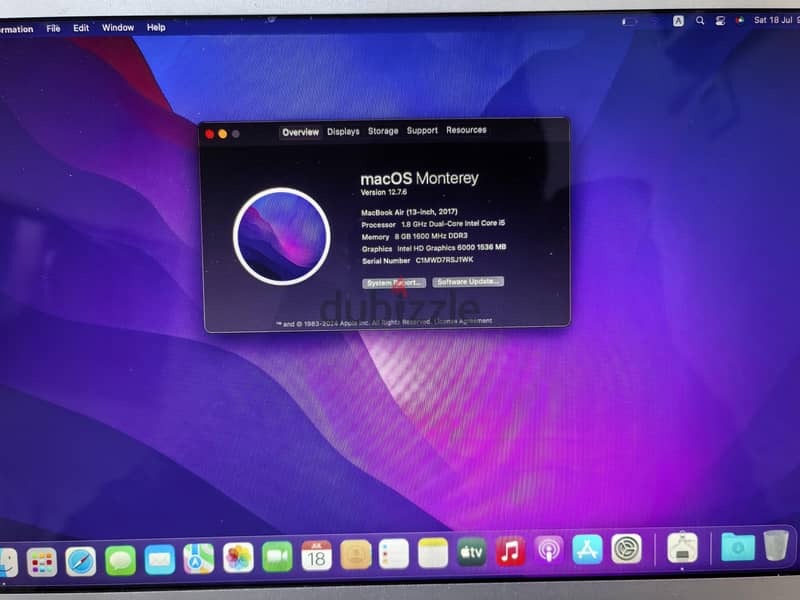Viewport: 800px width, 600px height.
Task: Open Music app in the Dock
Action: [x=510, y=551]
